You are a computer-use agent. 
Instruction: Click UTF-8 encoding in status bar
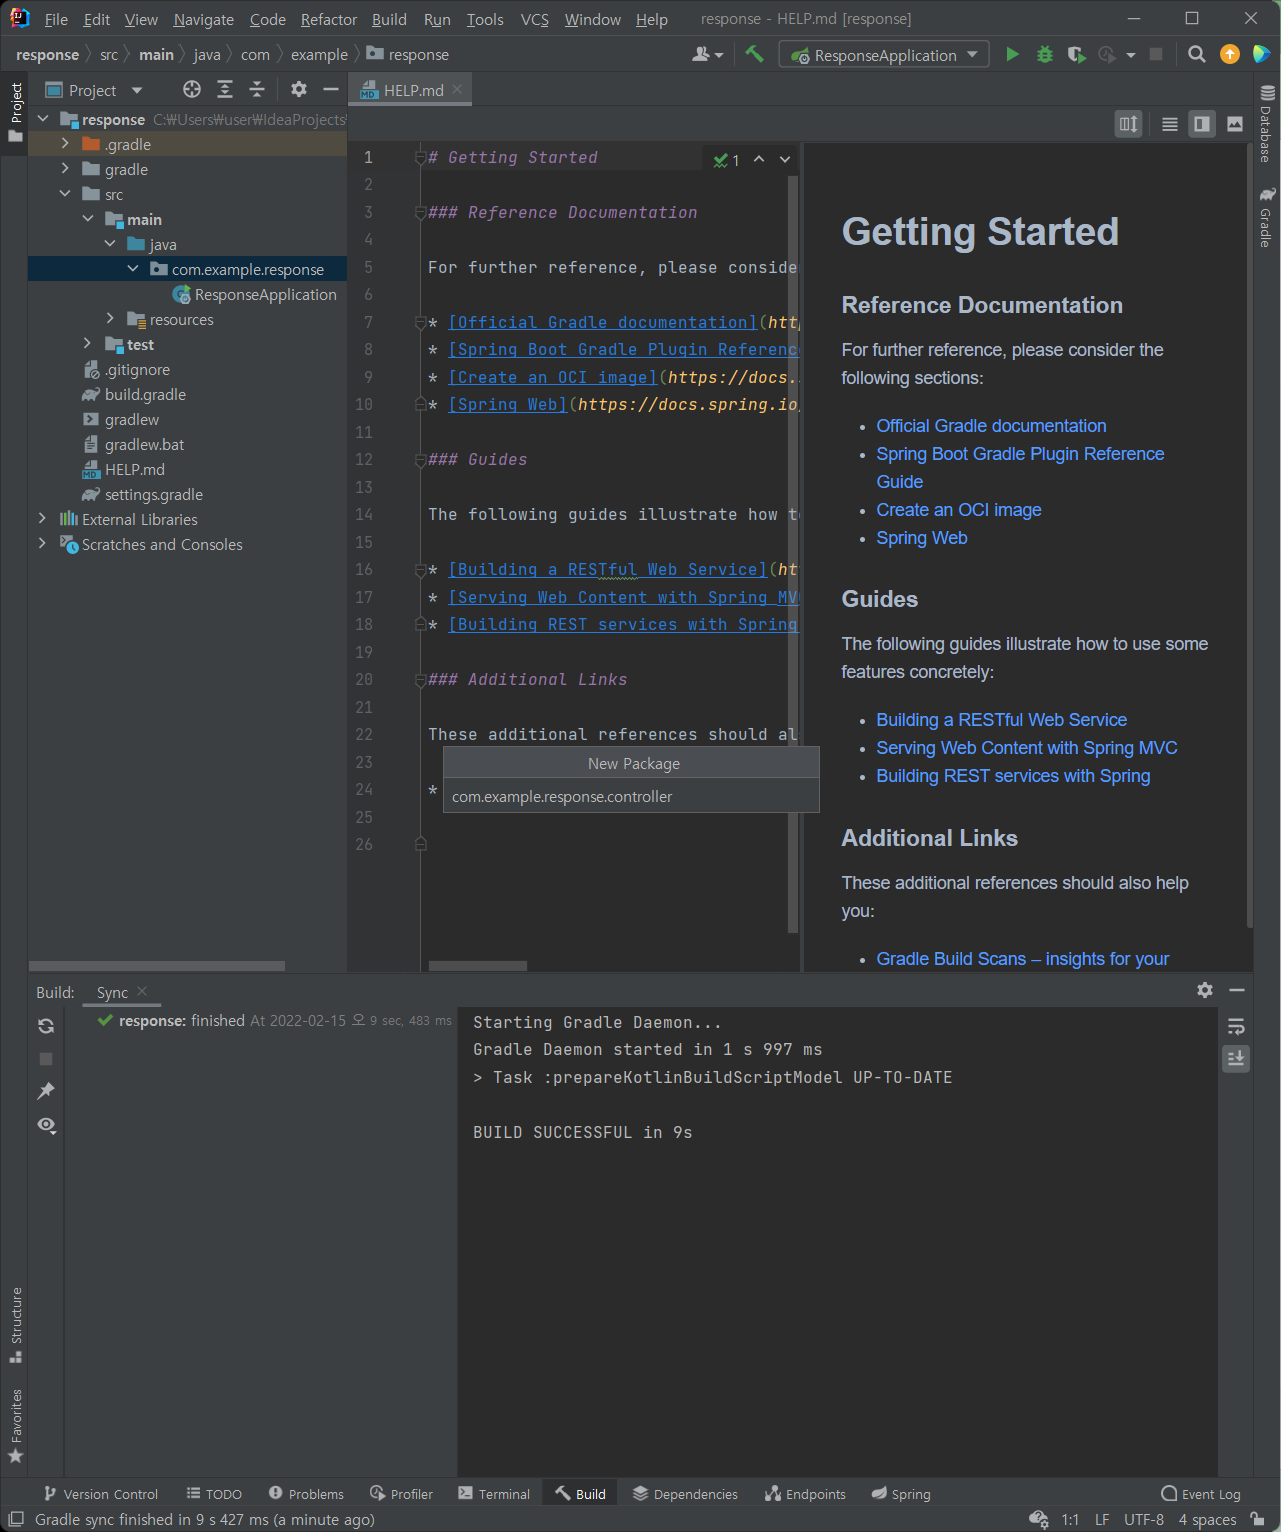click(x=1144, y=1519)
